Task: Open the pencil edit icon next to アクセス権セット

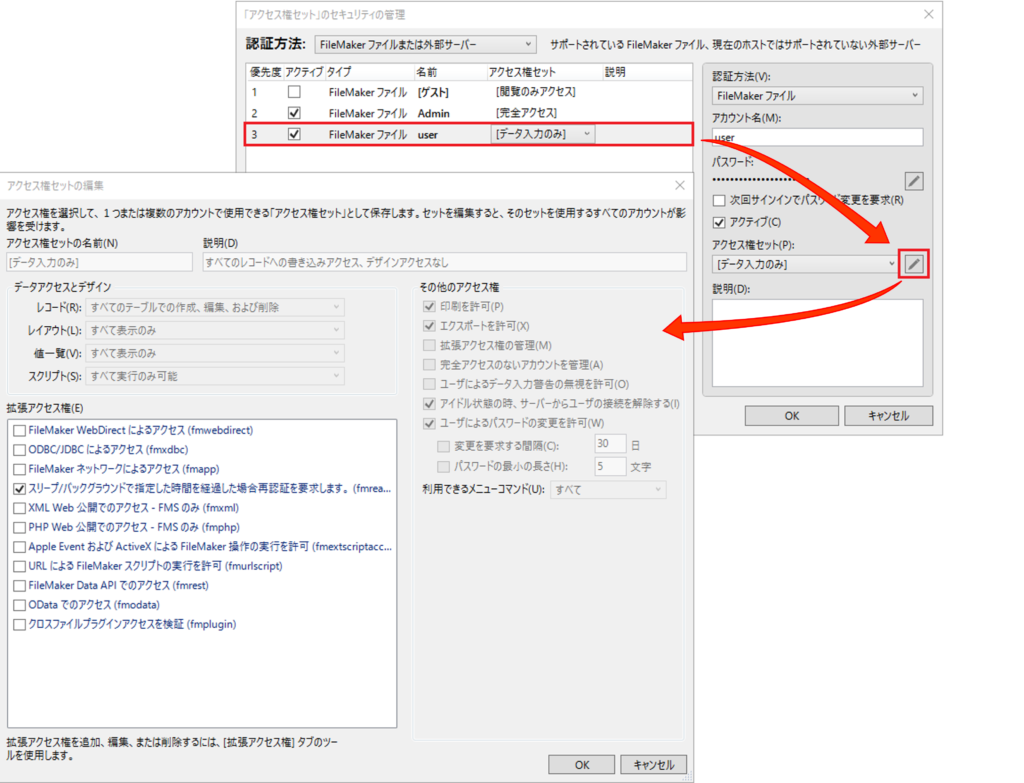Action: (914, 264)
